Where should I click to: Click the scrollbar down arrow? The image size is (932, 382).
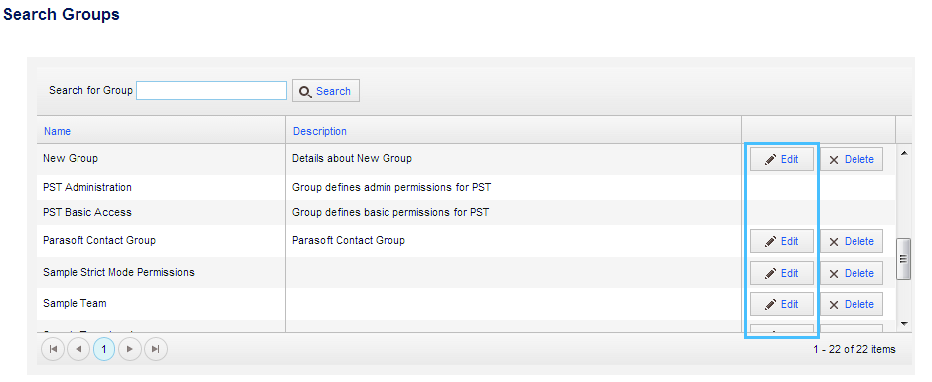[904, 324]
